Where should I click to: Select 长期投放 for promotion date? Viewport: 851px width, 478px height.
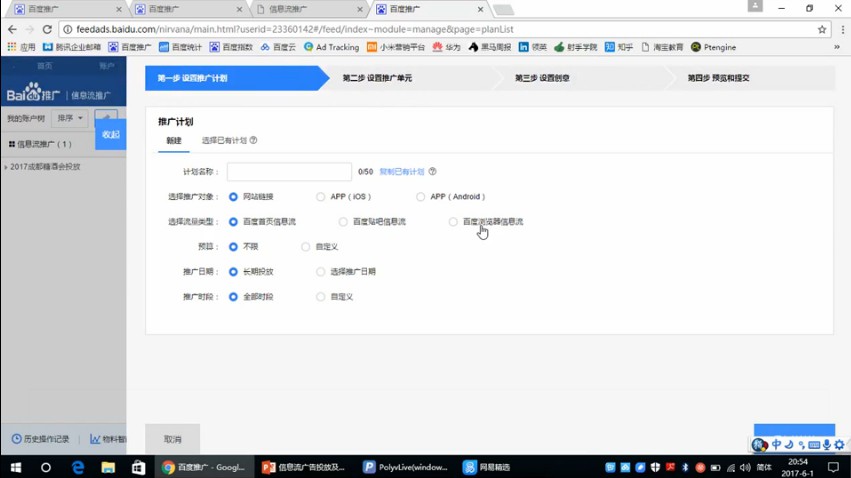(x=233, y=271)
